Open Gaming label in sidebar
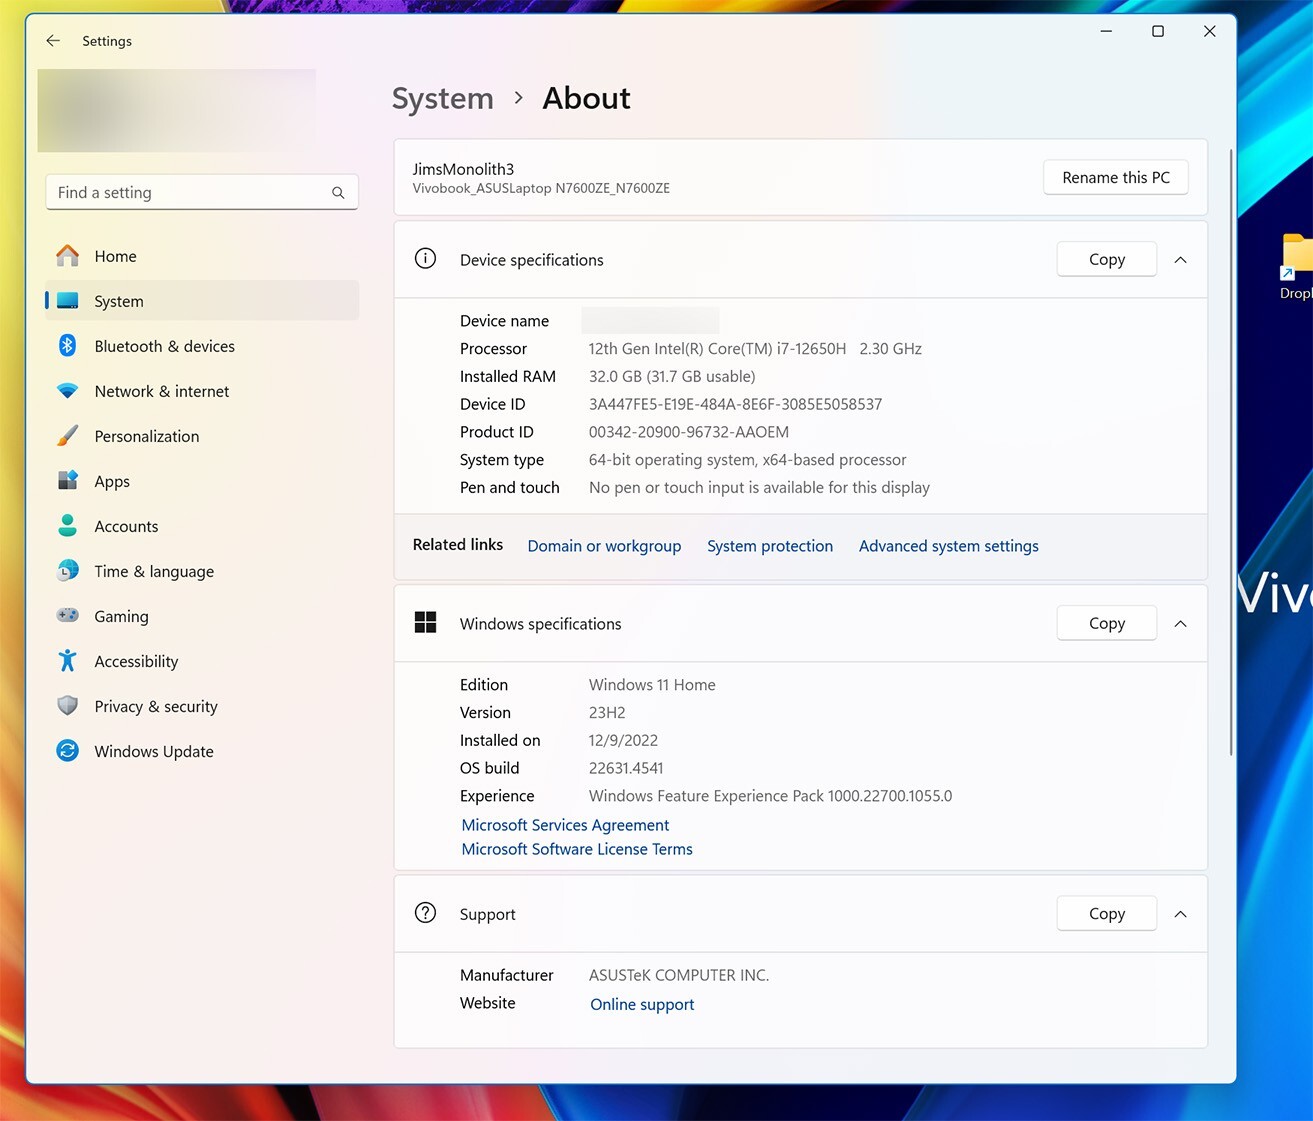 pyautogui.click(x=121, y=616)
